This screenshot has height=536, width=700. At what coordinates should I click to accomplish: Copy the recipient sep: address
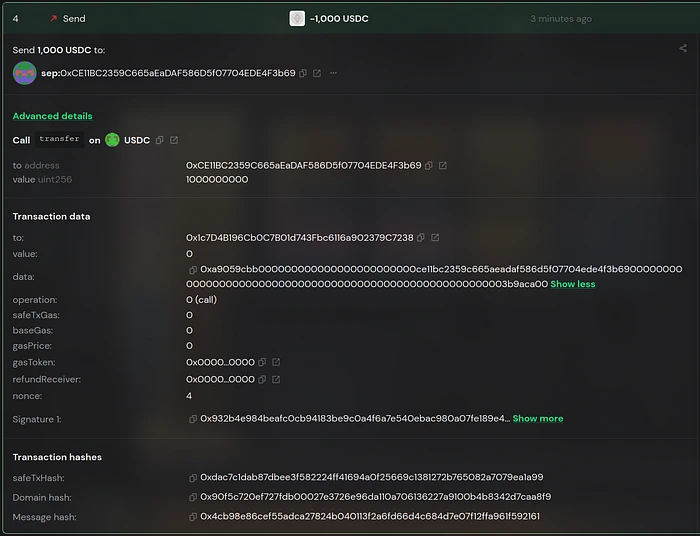coord(303,73)
